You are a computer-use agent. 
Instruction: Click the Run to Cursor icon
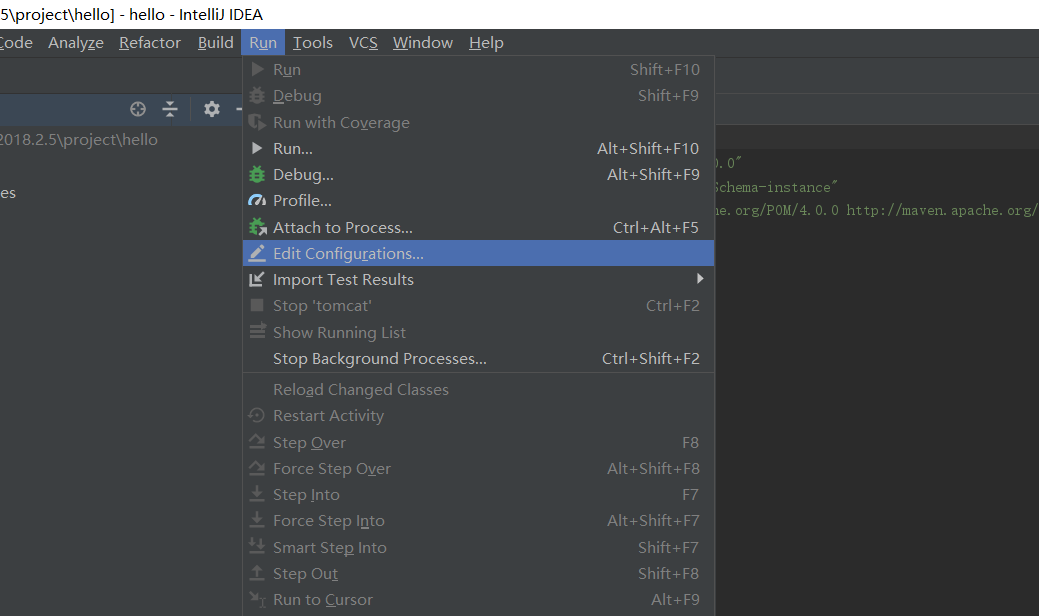click(x=257, y=599)
